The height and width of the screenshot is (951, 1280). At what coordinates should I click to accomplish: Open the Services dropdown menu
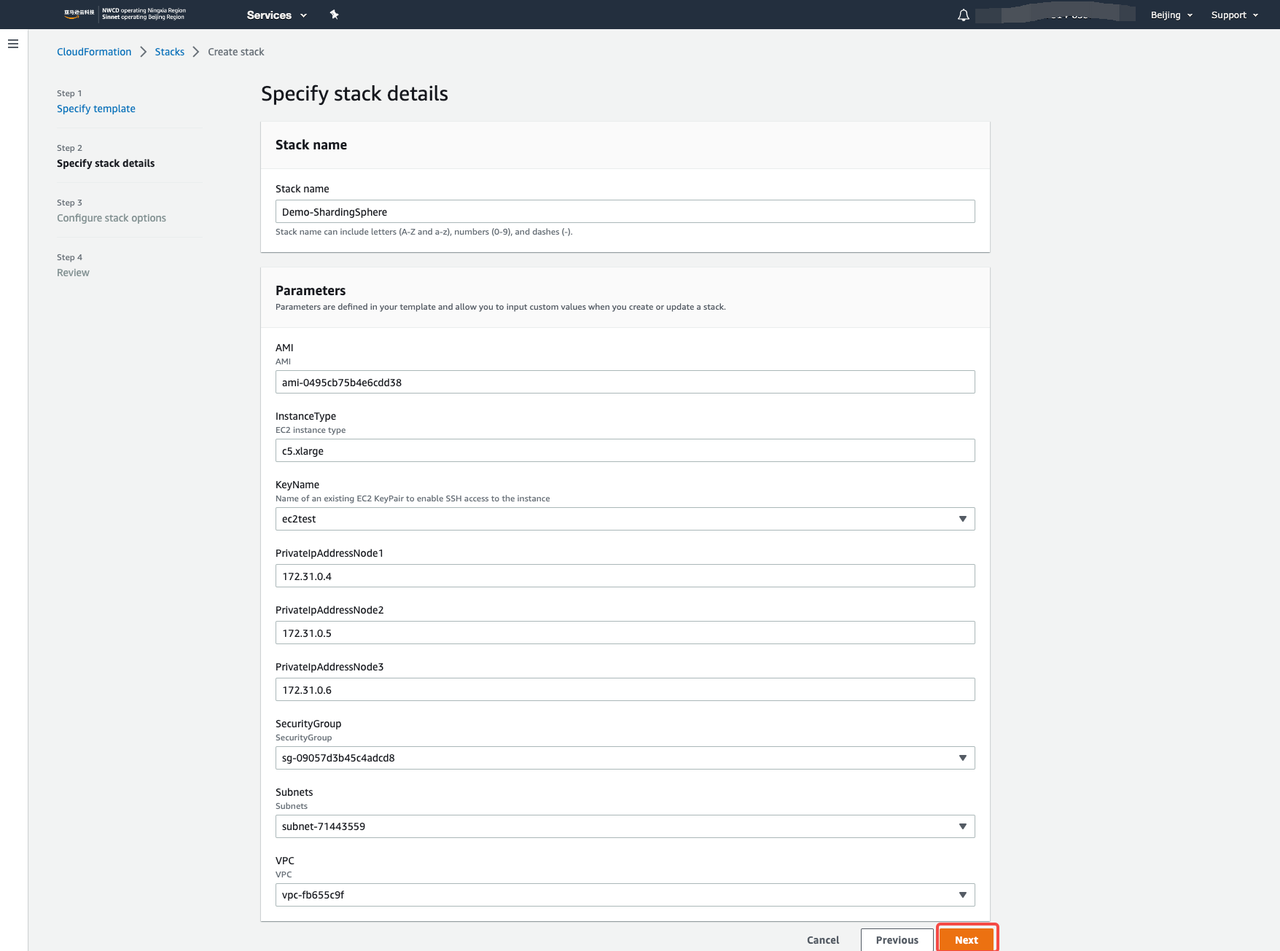277,15
